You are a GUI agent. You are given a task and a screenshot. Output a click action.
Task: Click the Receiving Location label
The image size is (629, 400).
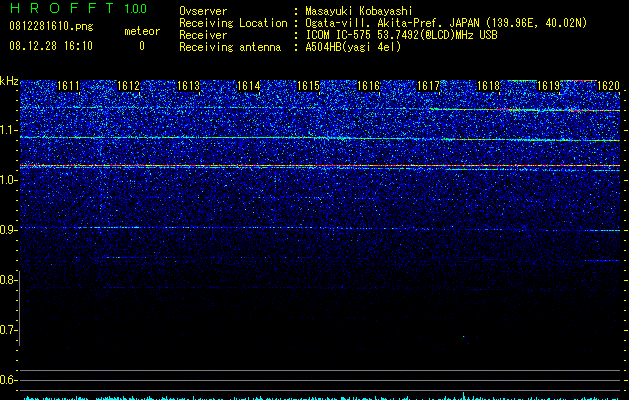coord(233,23)
